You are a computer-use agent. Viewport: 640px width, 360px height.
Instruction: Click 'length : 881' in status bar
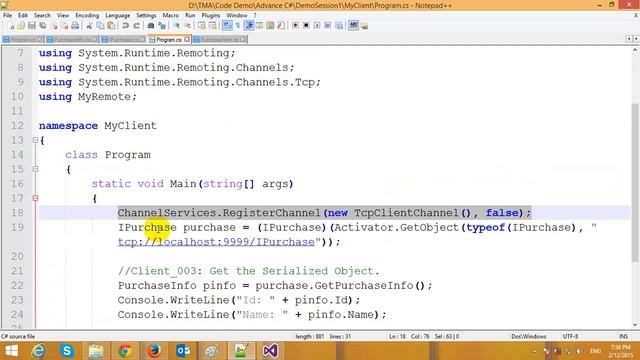(x=309, y=336)
